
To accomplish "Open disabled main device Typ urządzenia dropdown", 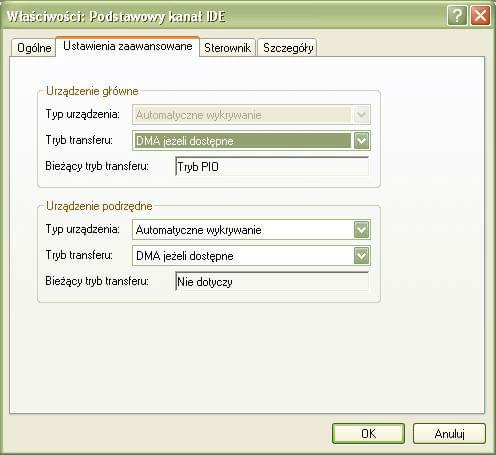I will click(251, 115).
